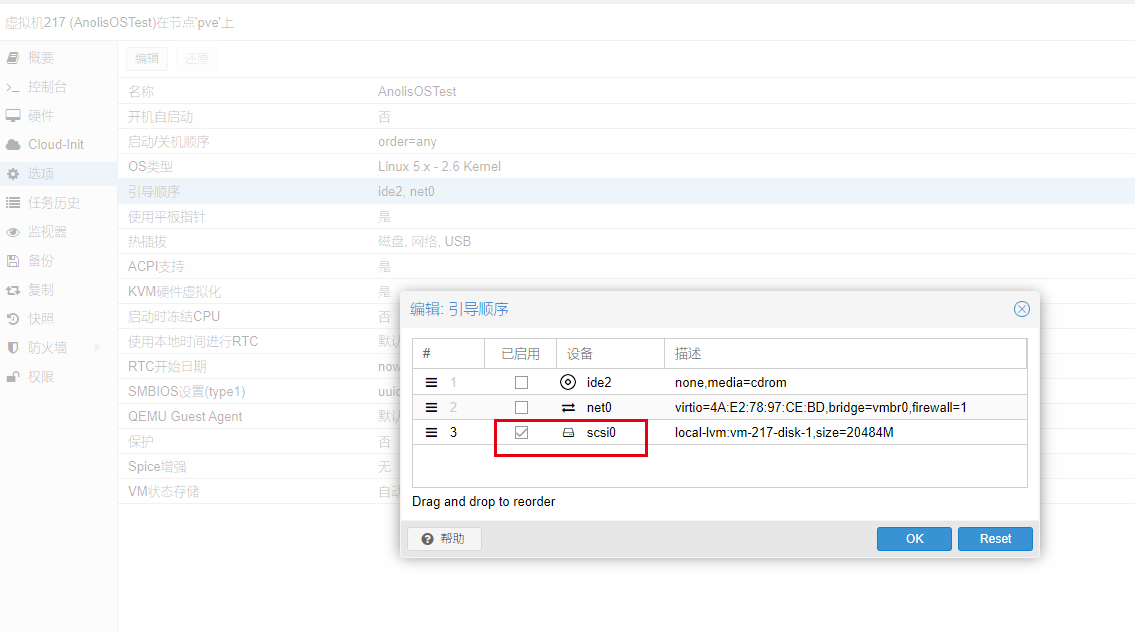Disable the scsi0 boot device checkbox
The width and height of the screenshot is (1135, 632).
click(521, 431)
